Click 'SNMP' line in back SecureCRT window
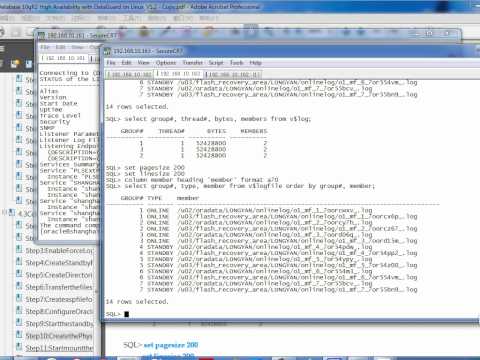The image size is (480, 360). coord(47,128)
